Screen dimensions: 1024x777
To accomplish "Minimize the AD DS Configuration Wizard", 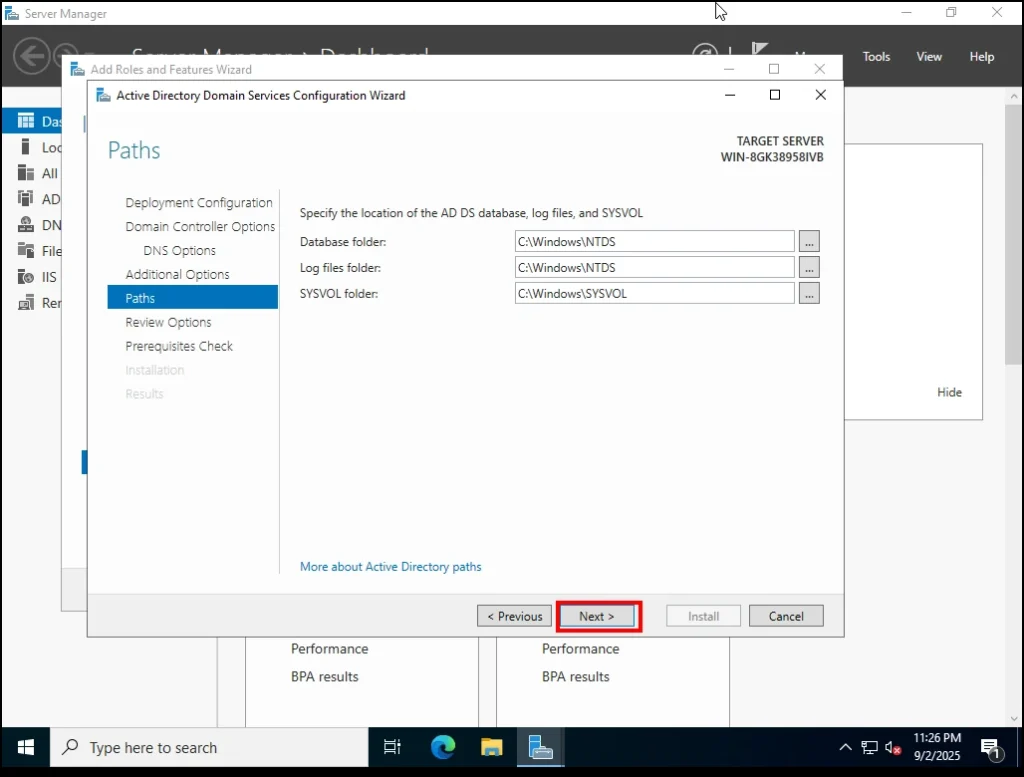I will (x=730, y=95).
